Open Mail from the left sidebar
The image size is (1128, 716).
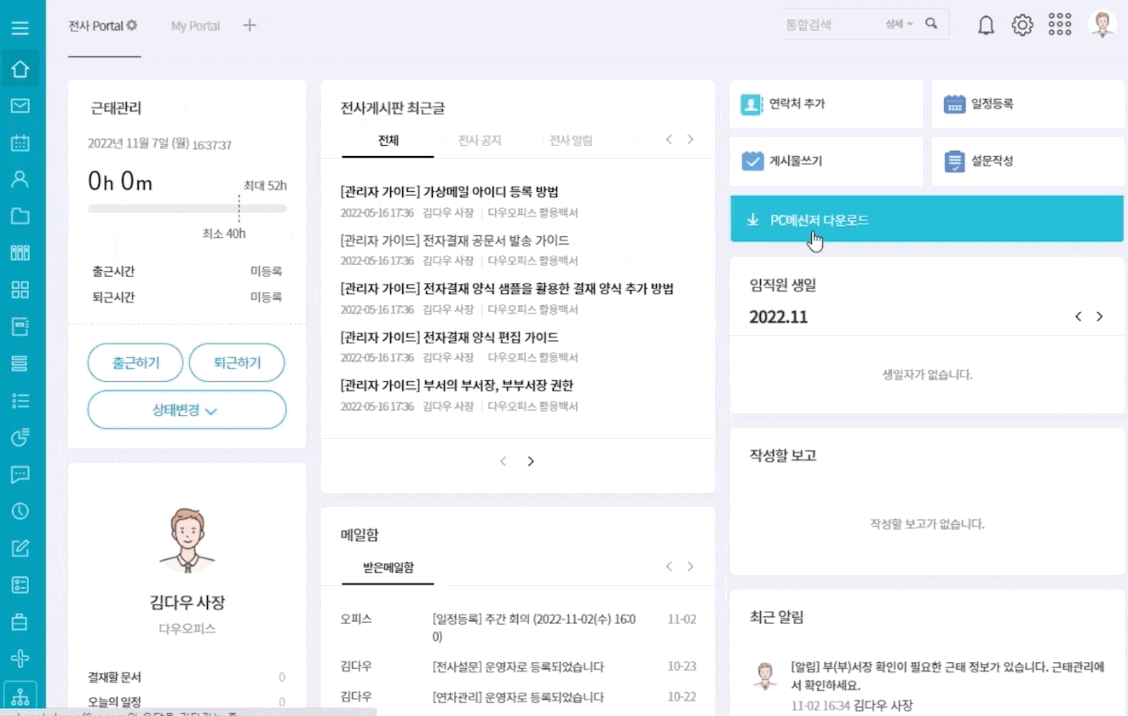click(x=20, y=106)
